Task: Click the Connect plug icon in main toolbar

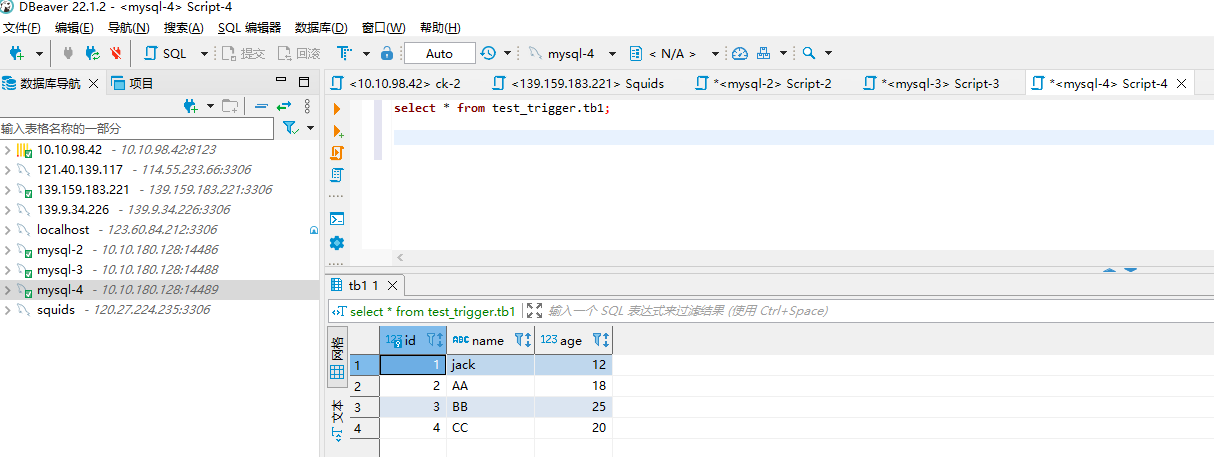Action: pyautogui.click(x=68, y=53)
